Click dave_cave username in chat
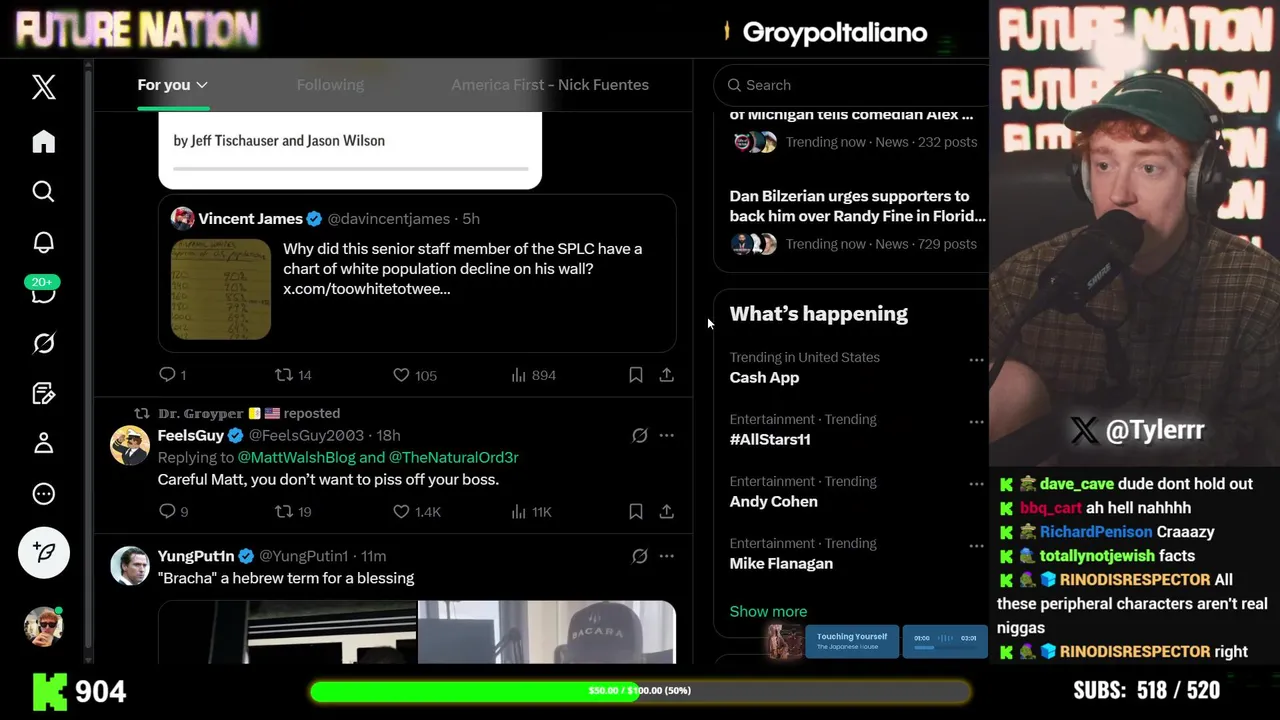 tap(1076, 484)
